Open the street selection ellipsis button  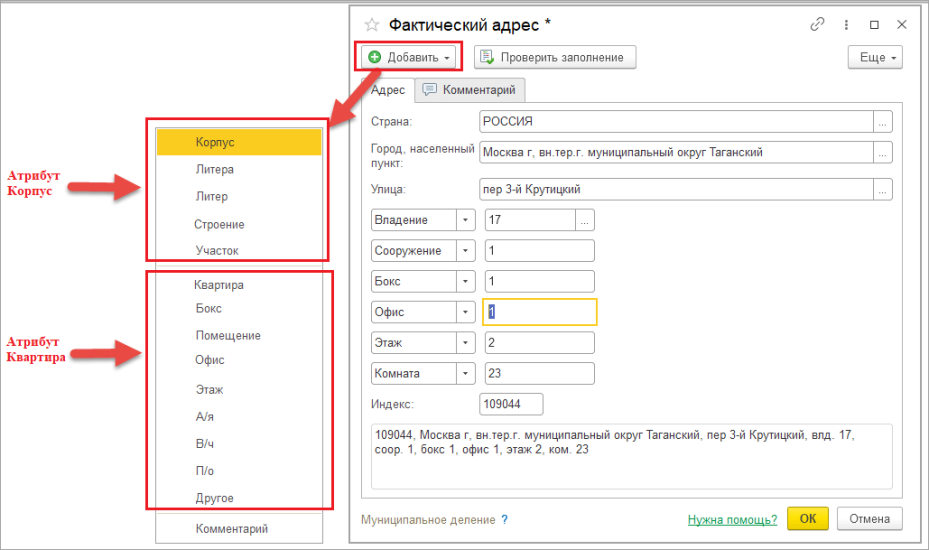882,190
